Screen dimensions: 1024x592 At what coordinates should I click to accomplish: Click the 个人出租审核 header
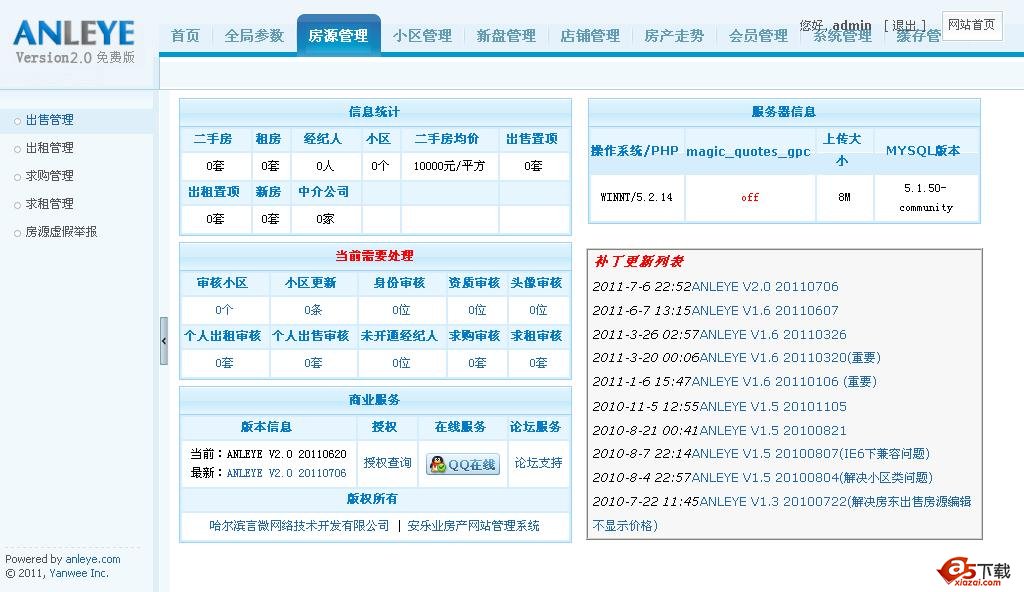[223, 336]
